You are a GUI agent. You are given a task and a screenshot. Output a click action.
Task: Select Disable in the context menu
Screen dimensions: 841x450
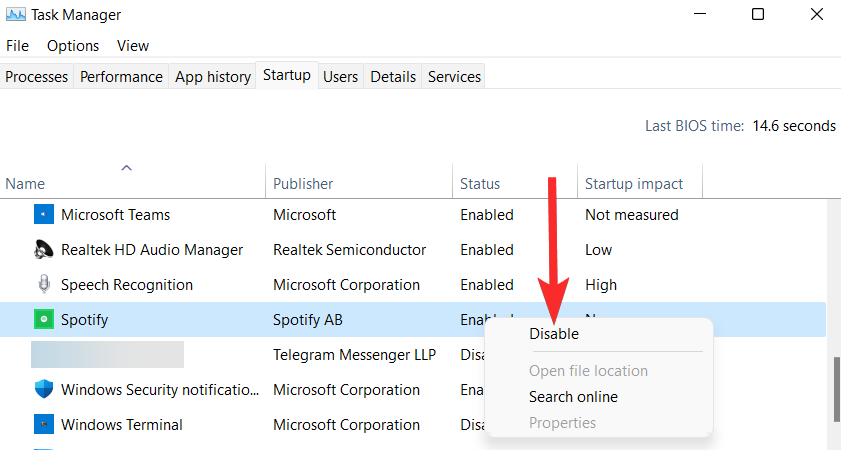(554, 334)
